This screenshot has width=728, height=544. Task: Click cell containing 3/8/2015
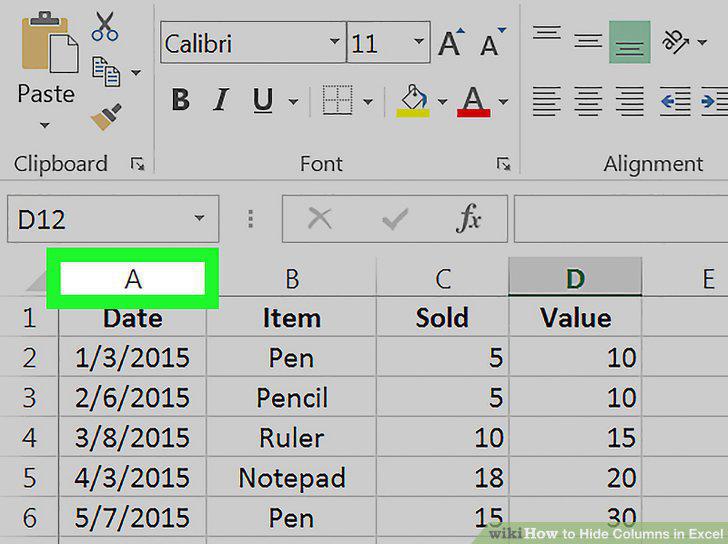coord(133,438)
